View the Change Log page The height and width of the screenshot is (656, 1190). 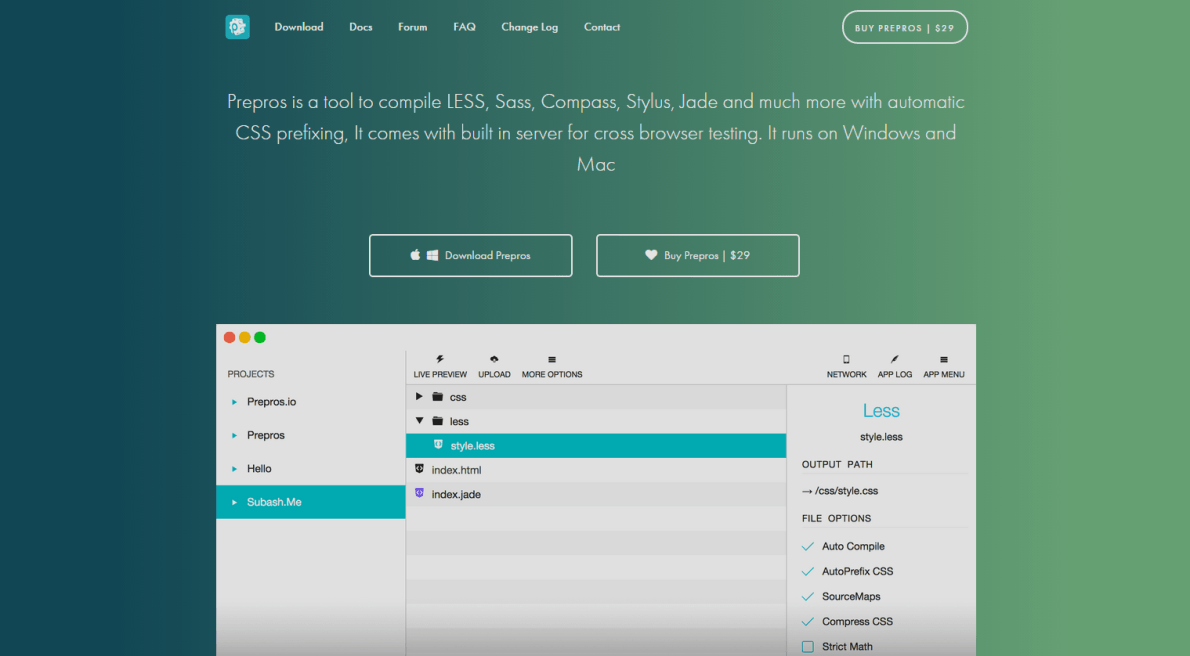pos(530,27)
